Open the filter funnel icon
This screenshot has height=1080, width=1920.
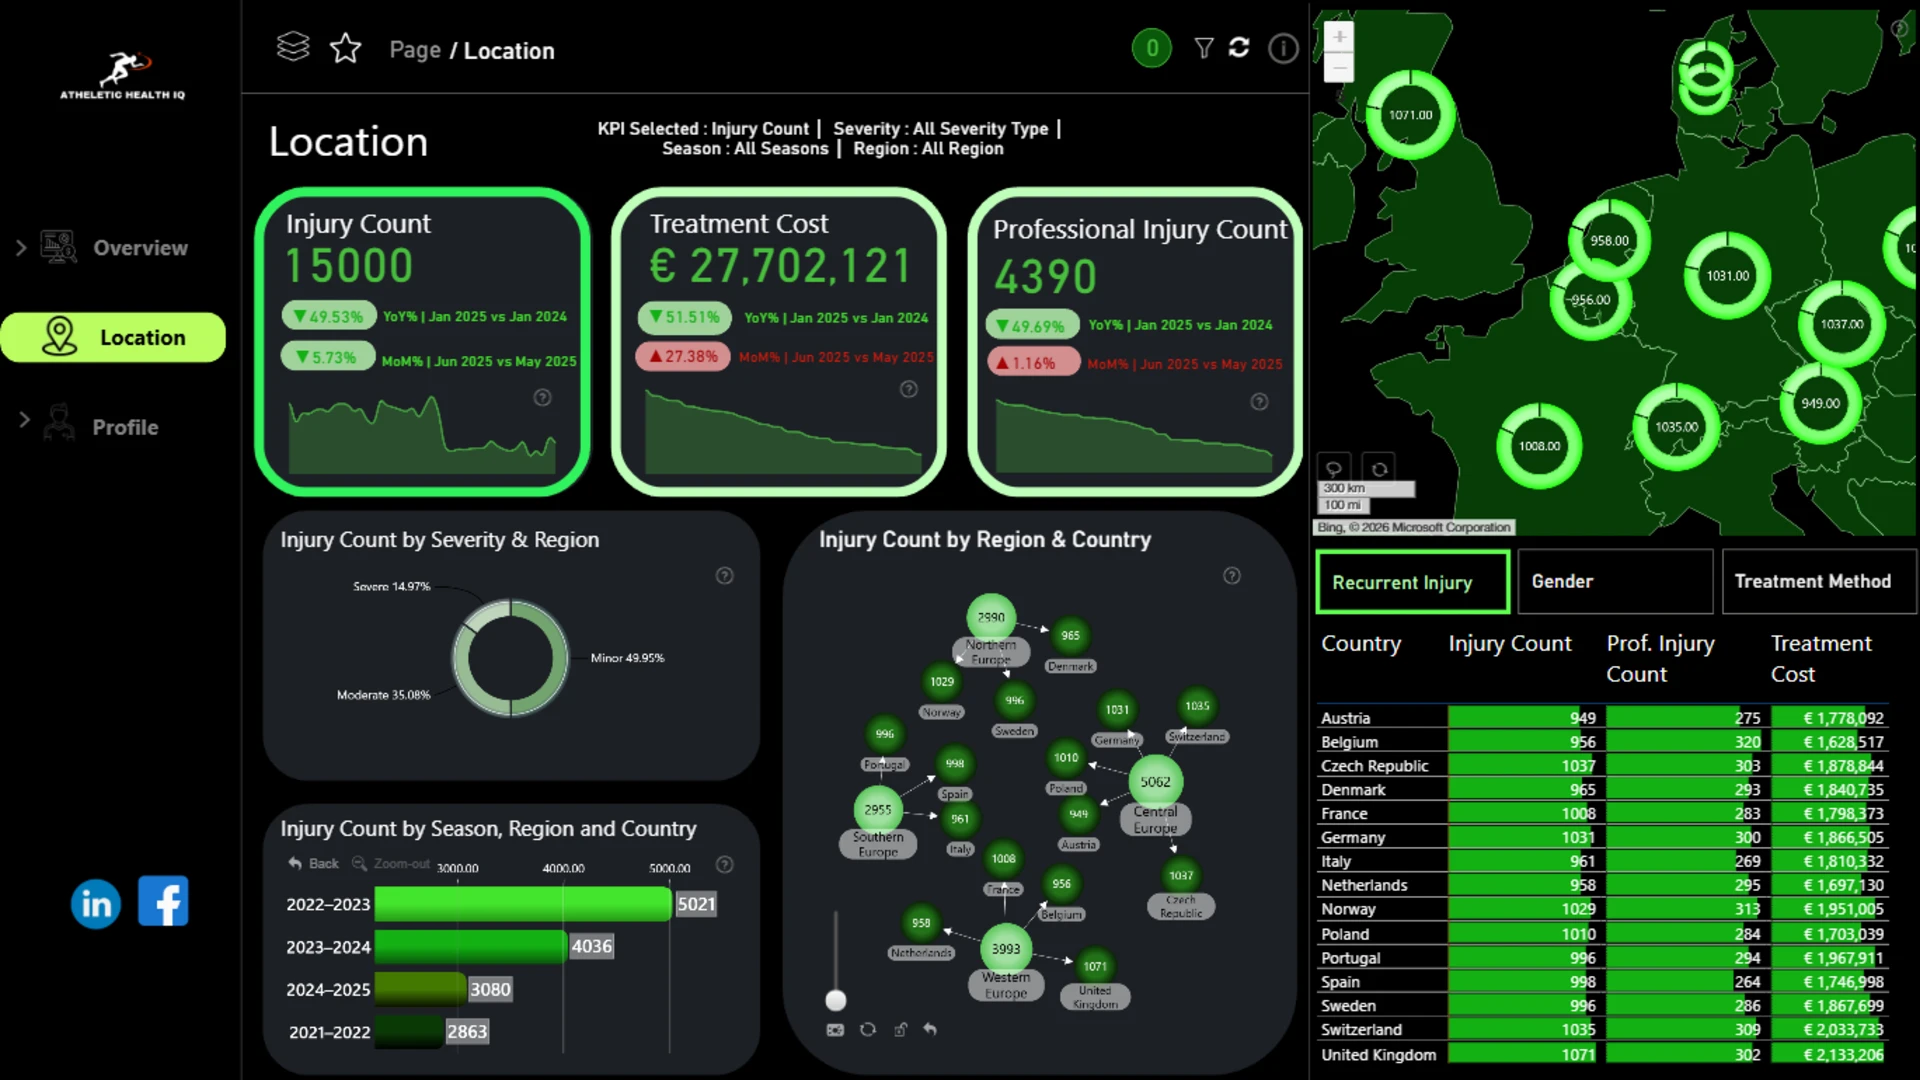click(x=1204, y=48)
